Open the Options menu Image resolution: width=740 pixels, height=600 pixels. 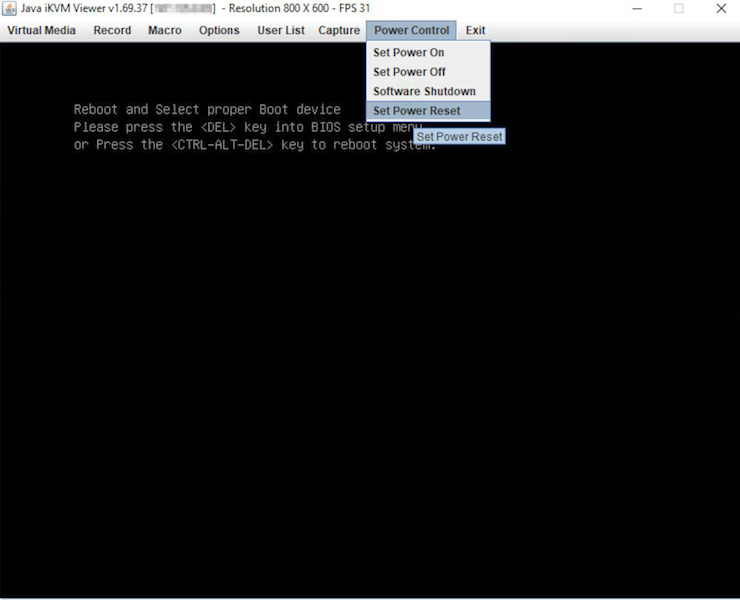[x=219, y=30]
